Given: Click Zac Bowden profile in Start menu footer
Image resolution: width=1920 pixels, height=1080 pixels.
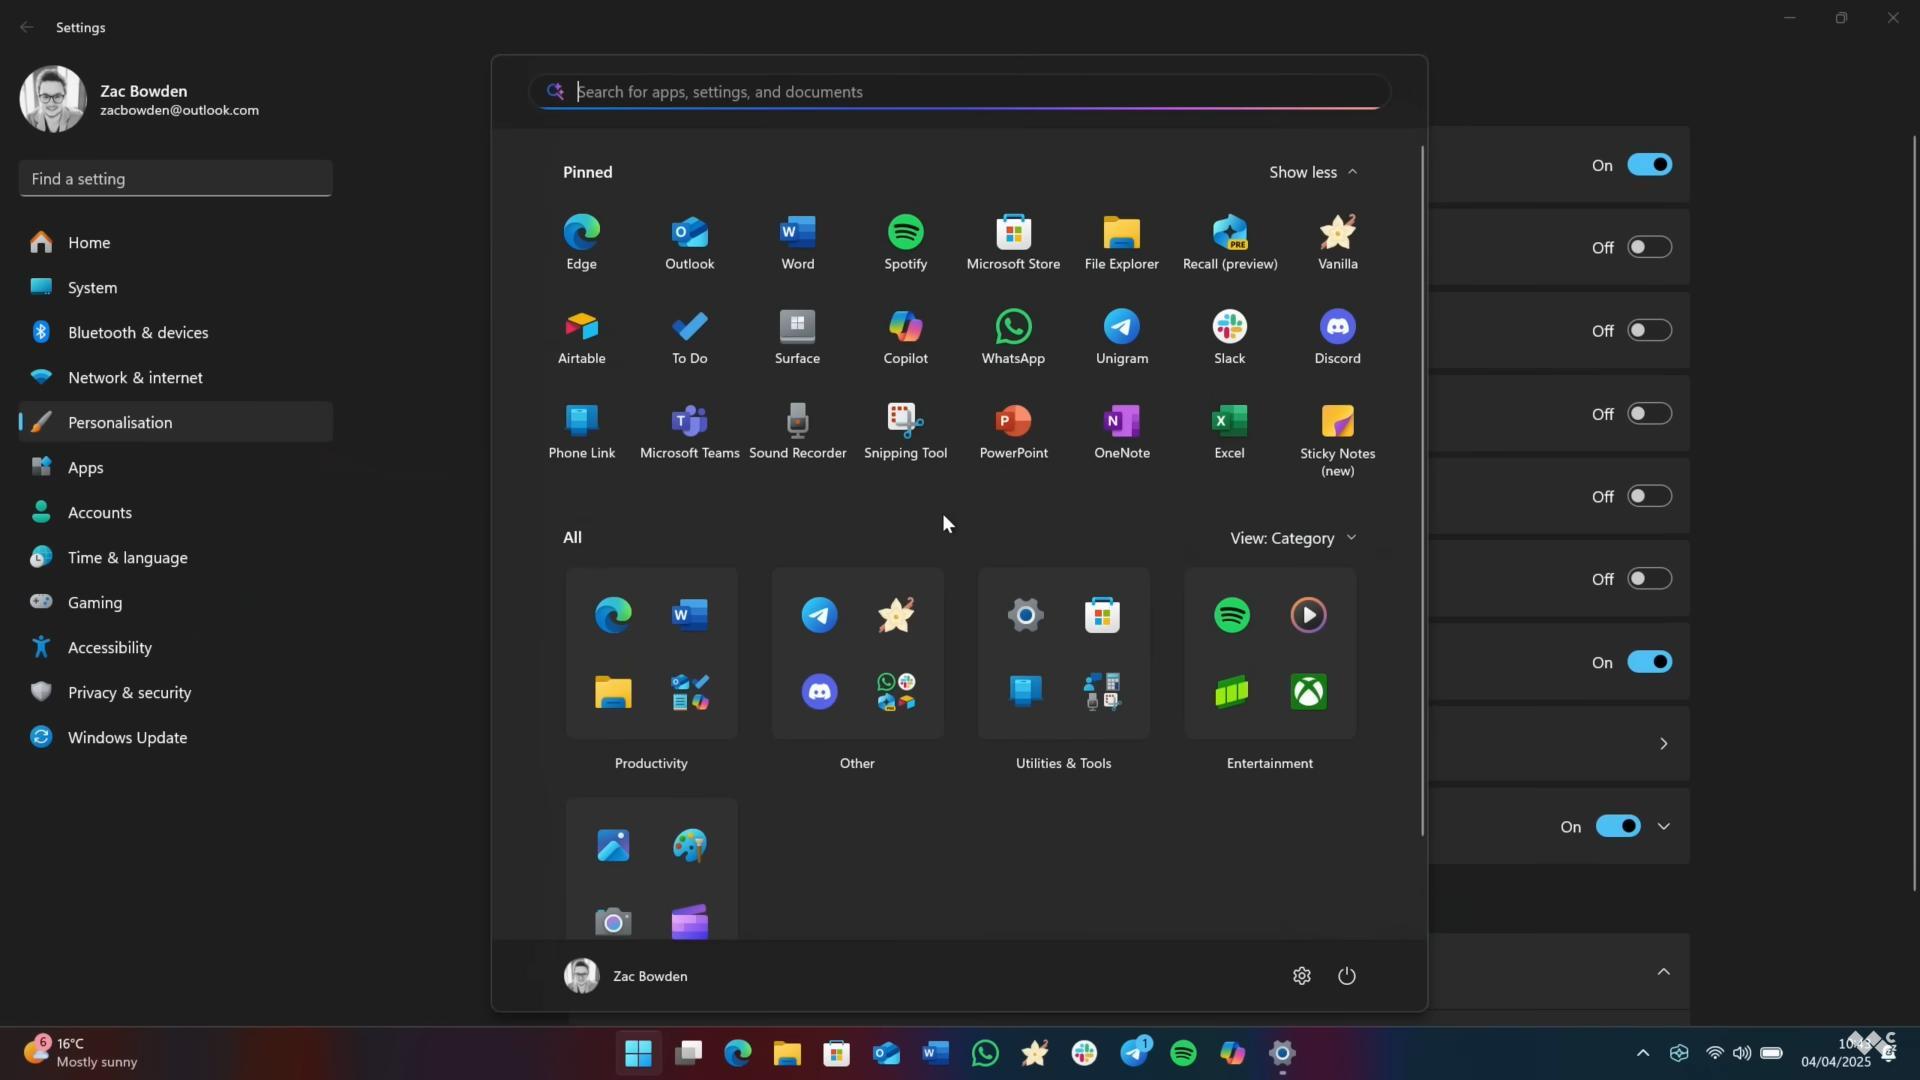Looking at the screenshot, I should [x=626, y=976].
